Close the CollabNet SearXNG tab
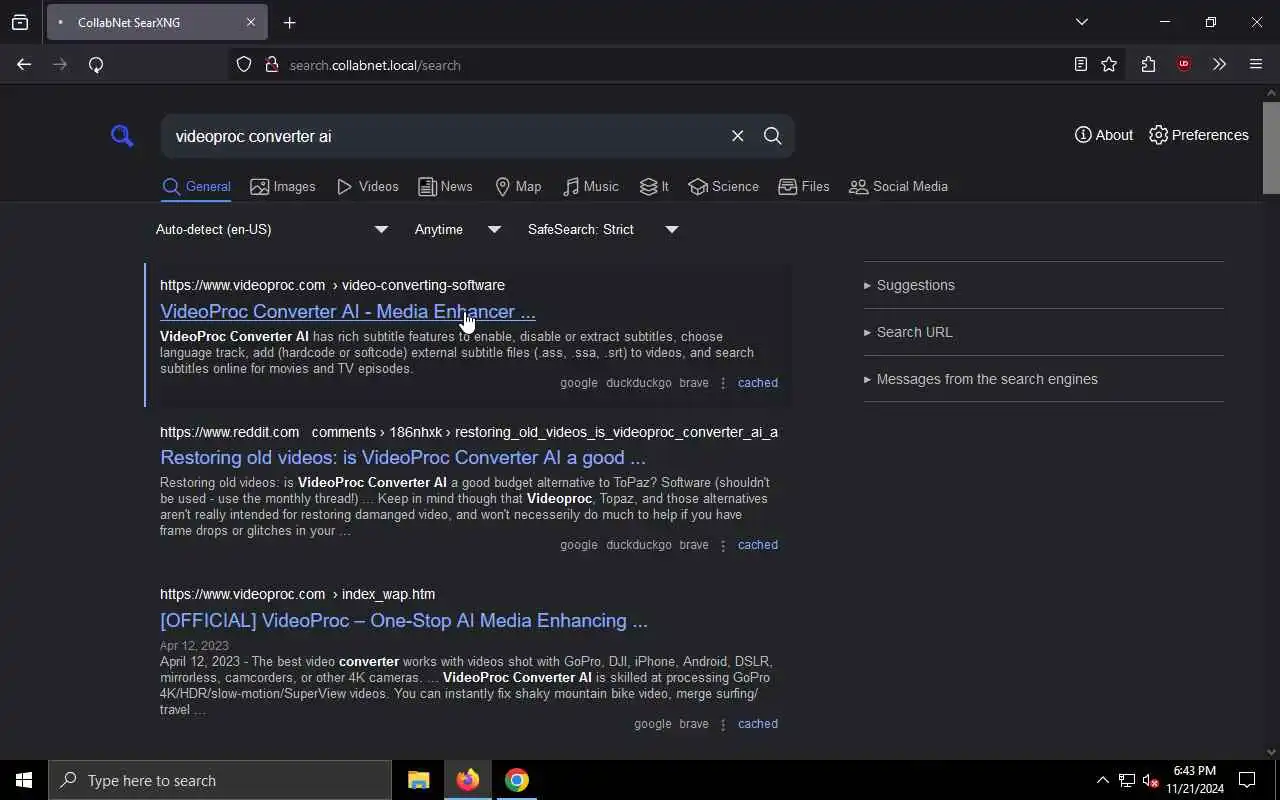 point(251,22)
